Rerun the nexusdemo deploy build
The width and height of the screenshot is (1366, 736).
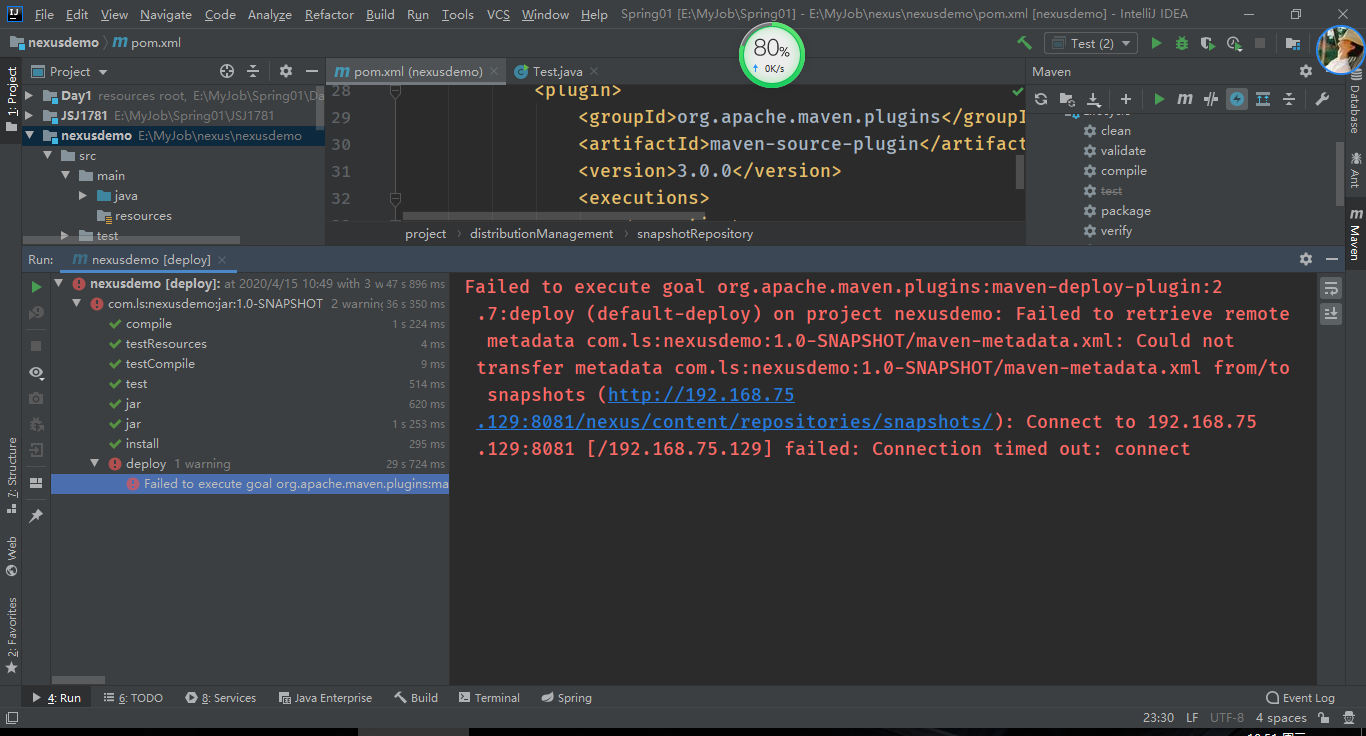(37, 287)
